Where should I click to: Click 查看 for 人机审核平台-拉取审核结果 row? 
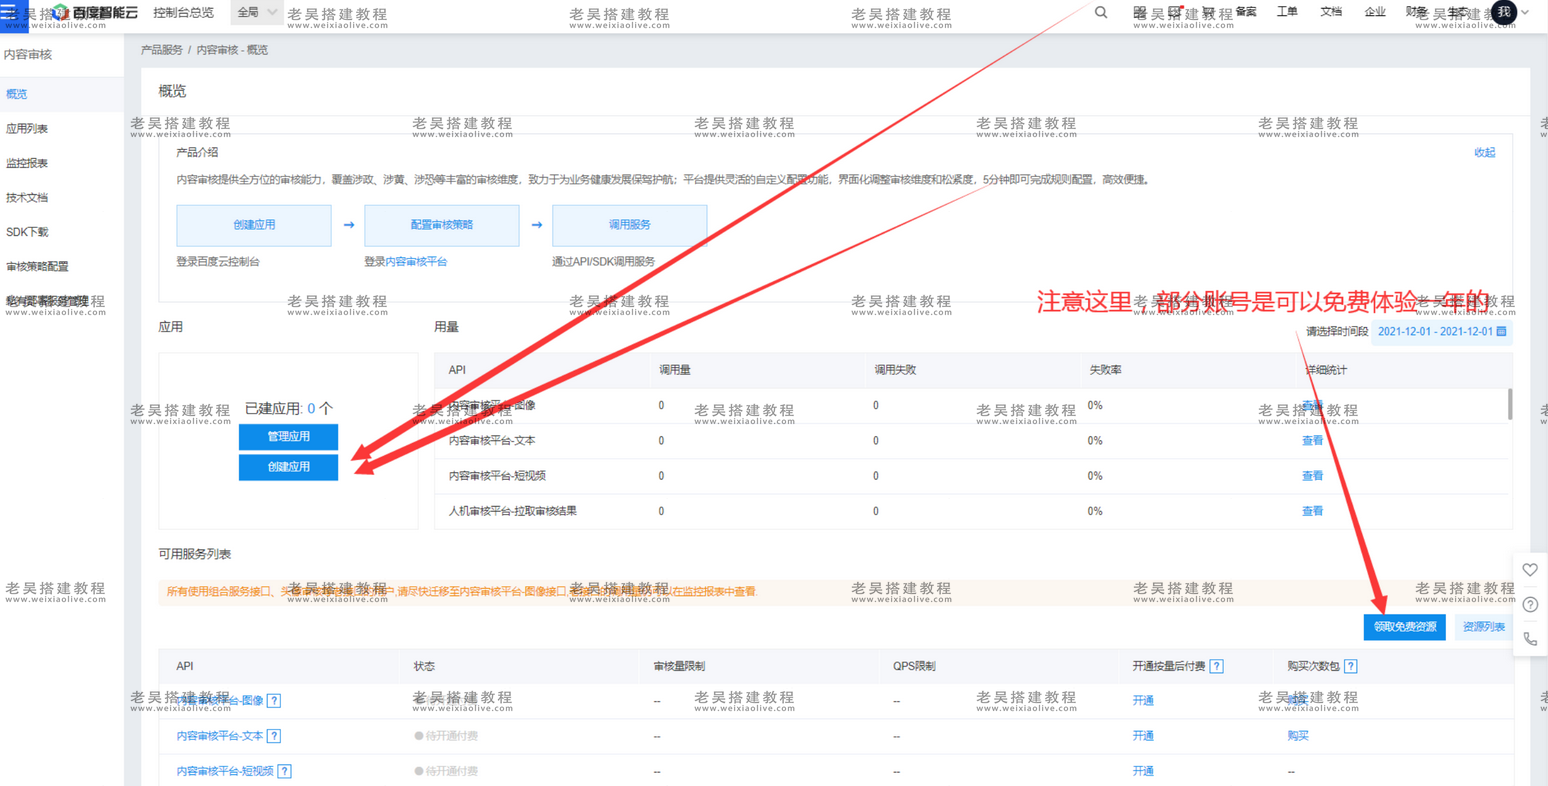tap(1312, 511)
